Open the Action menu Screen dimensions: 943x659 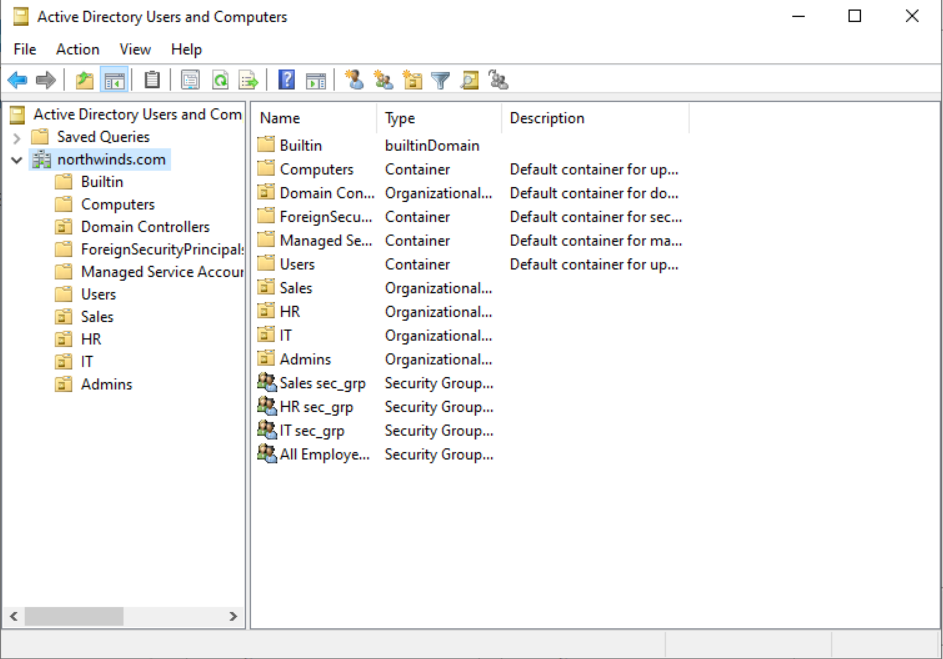click(x=77, y=48)
